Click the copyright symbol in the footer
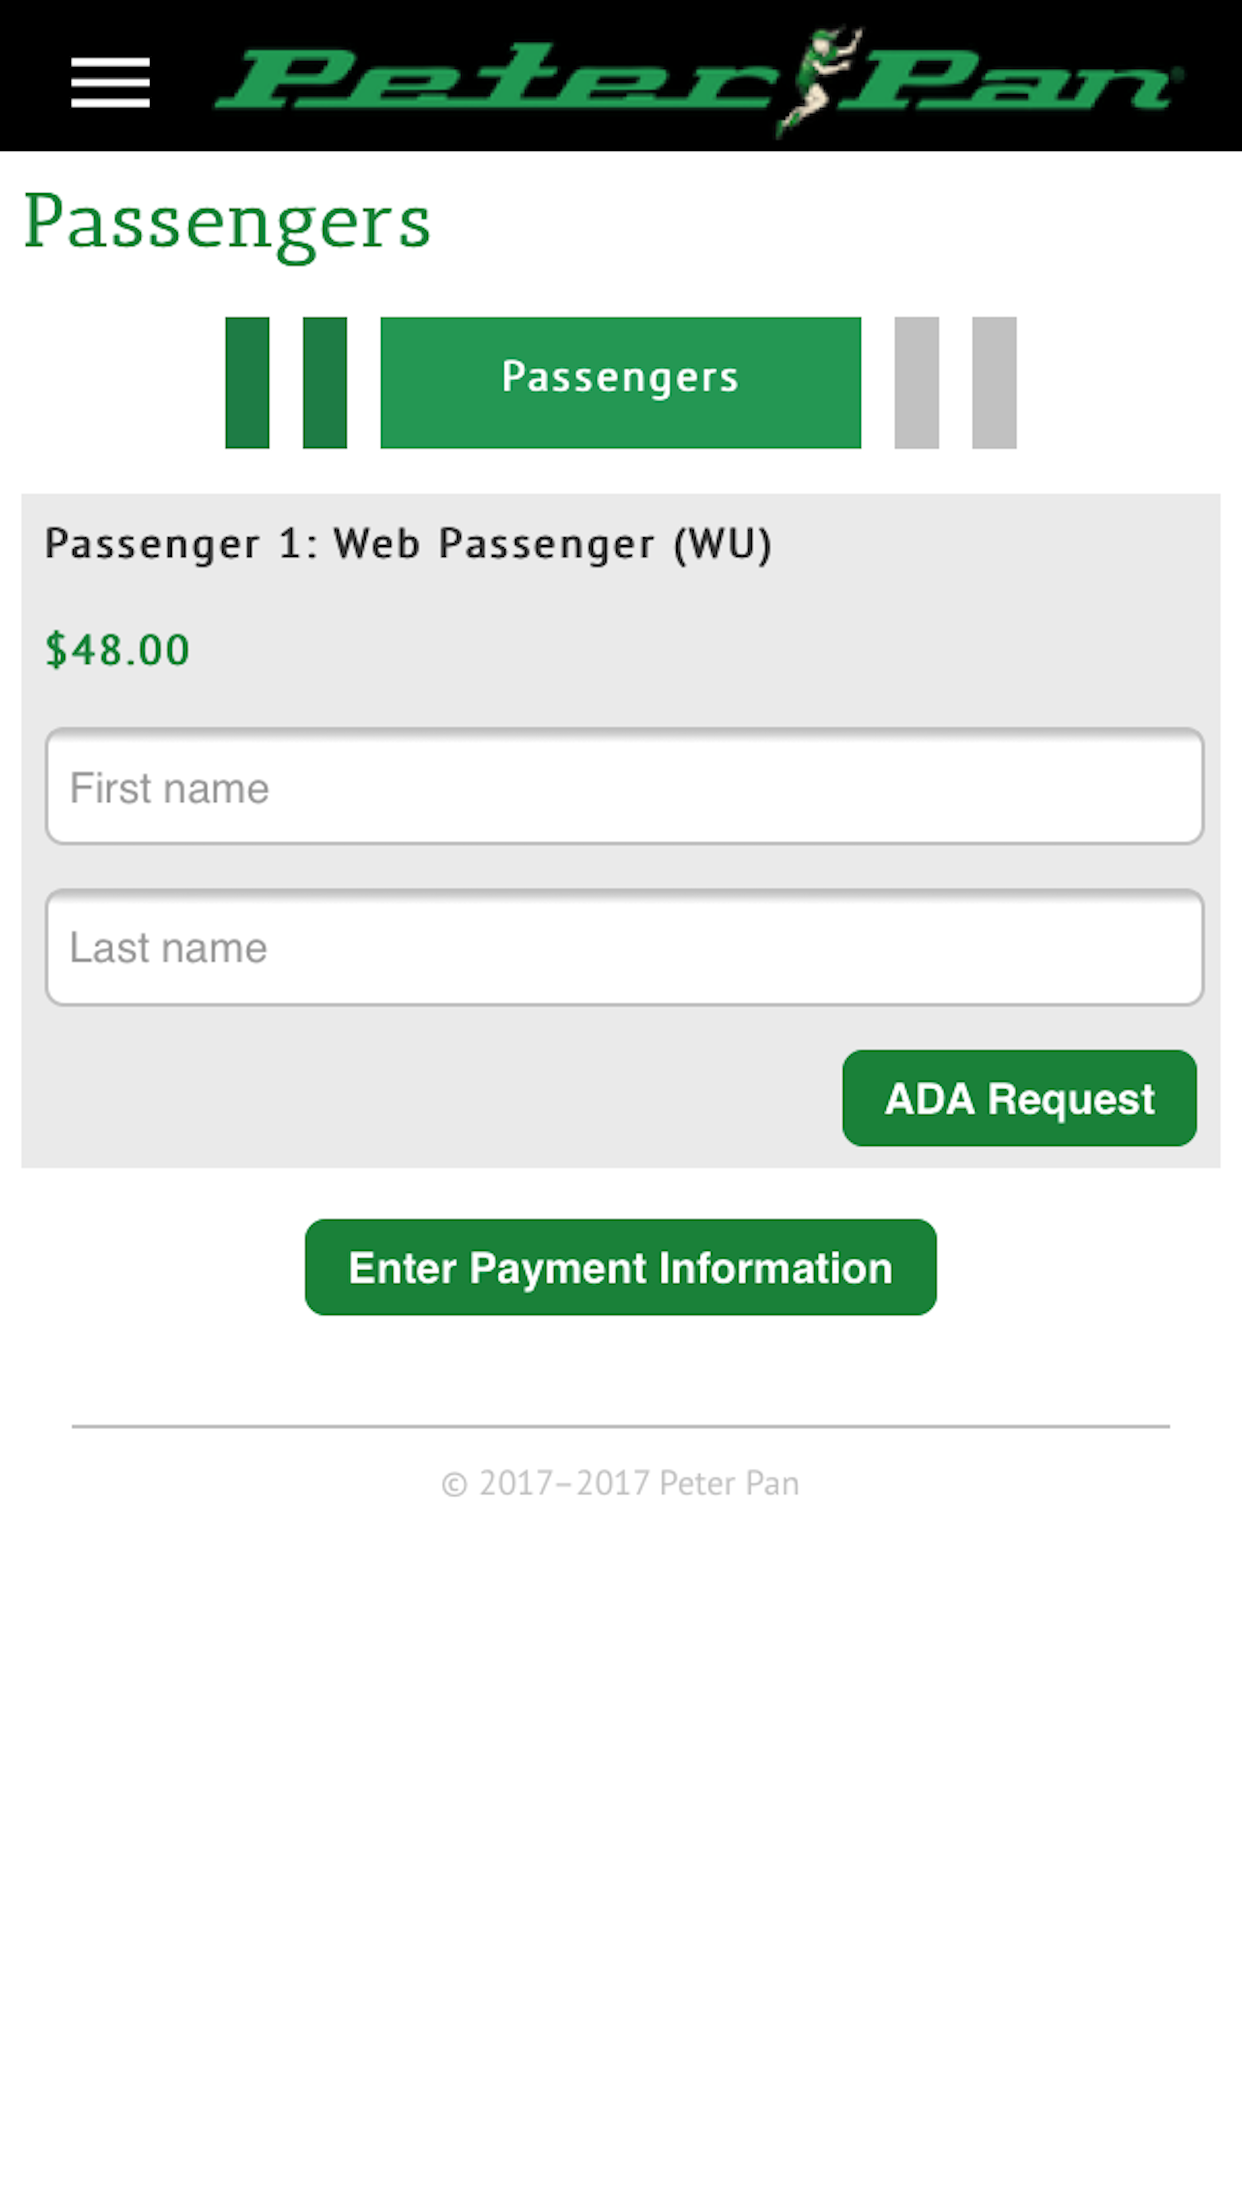 pos(454,1484)
